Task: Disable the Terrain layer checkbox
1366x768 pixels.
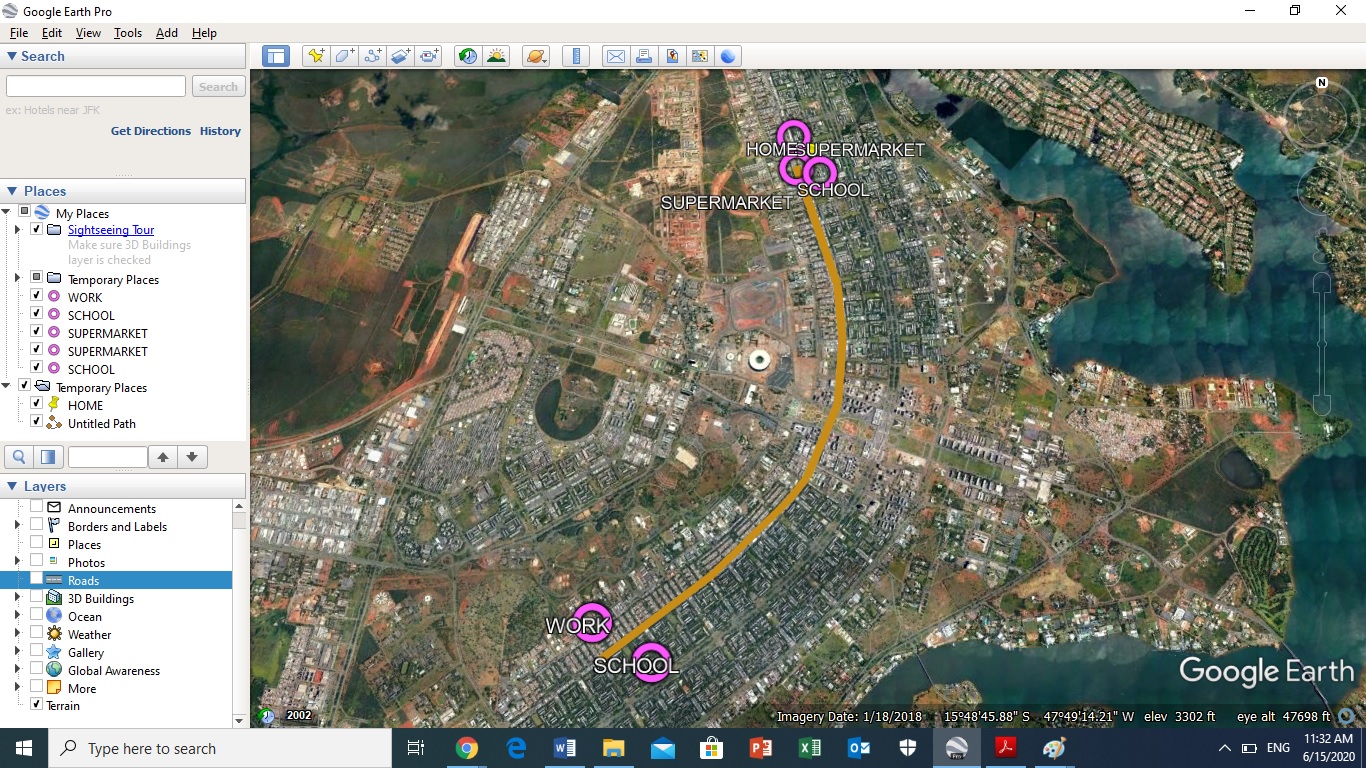Action: [x=37, y=704]
